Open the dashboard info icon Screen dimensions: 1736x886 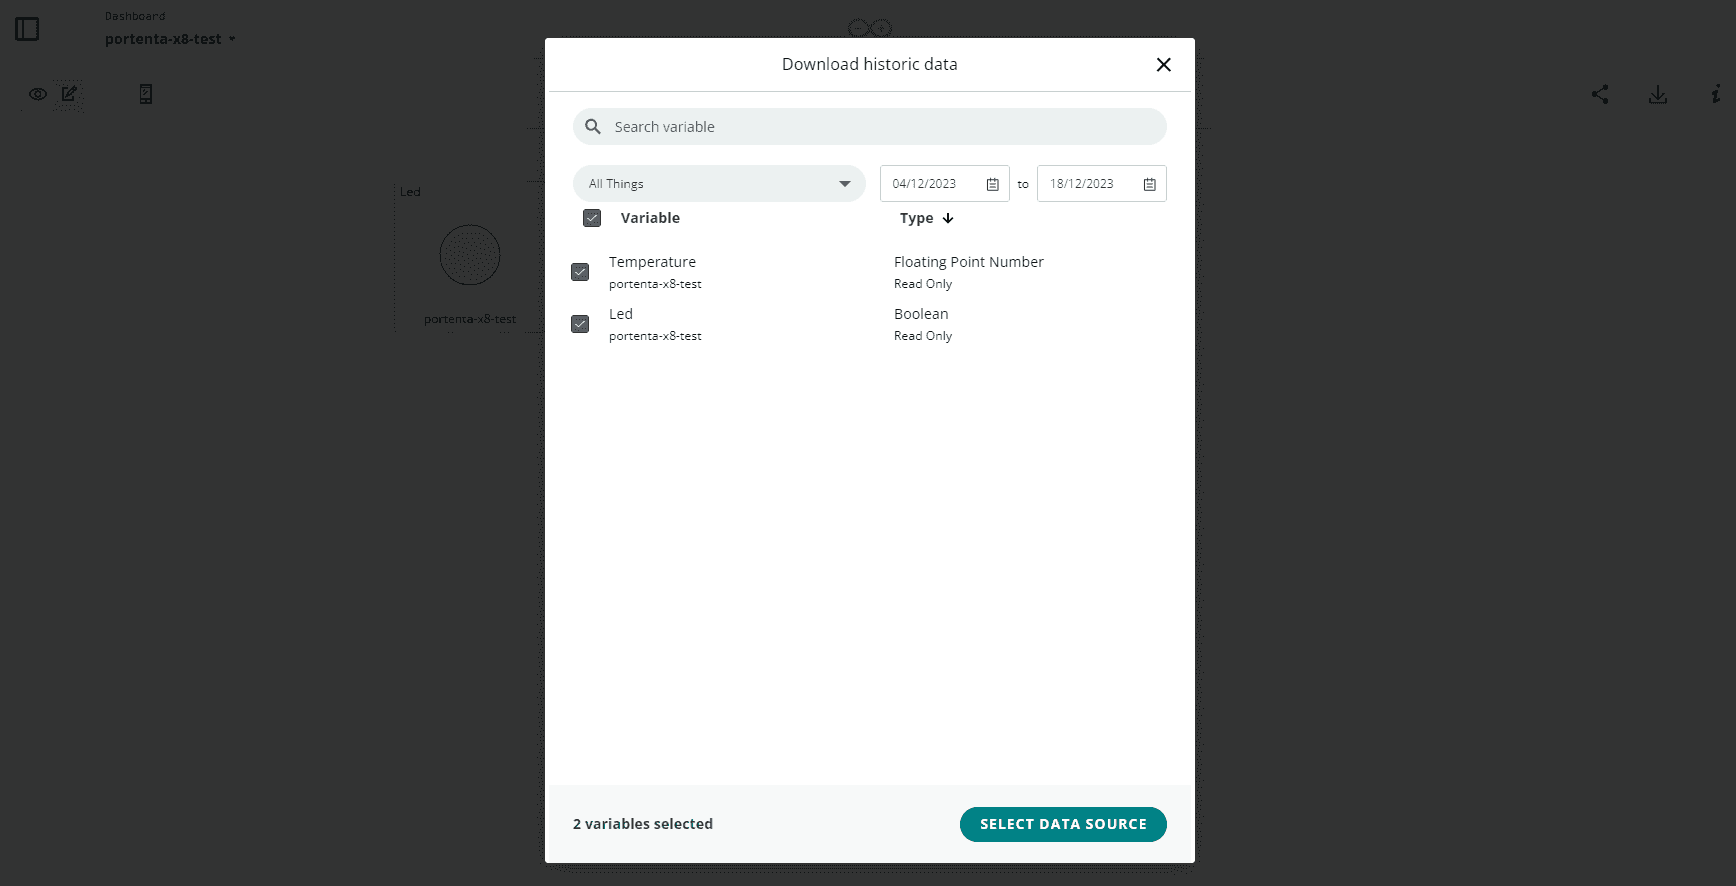click(x=1715, y=94)
